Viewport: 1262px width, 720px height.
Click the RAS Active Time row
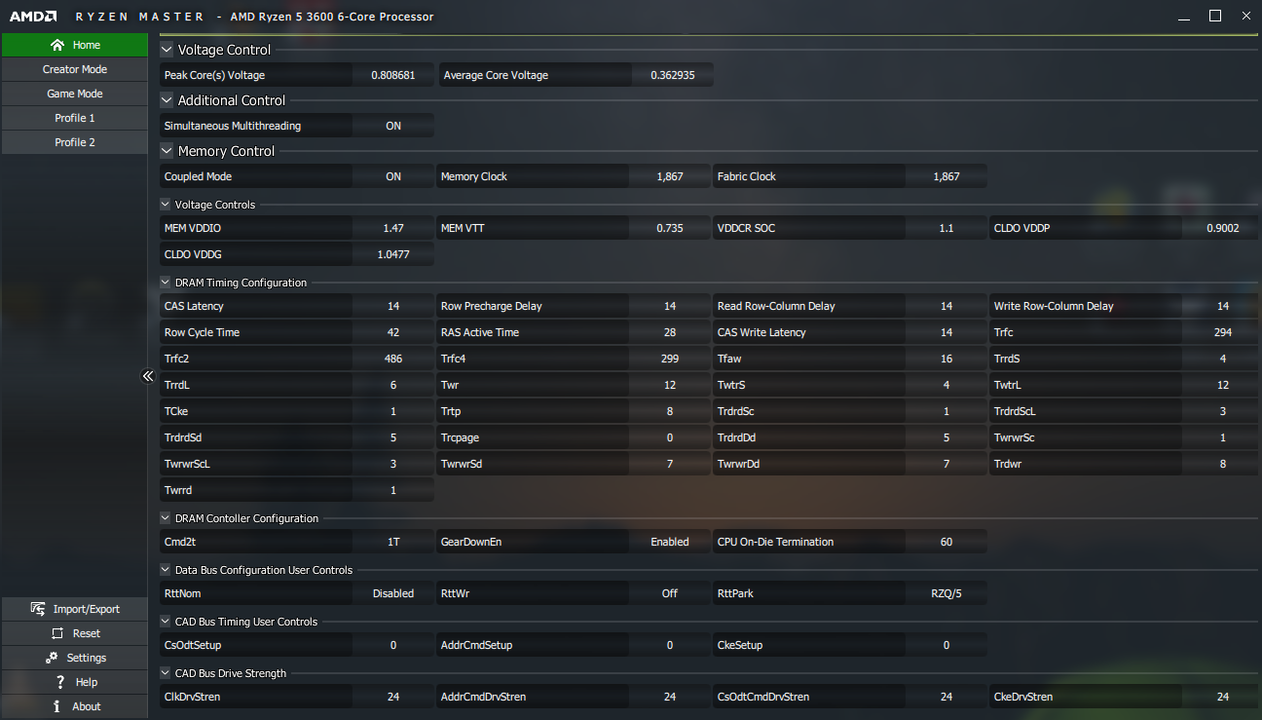(573, 332)
